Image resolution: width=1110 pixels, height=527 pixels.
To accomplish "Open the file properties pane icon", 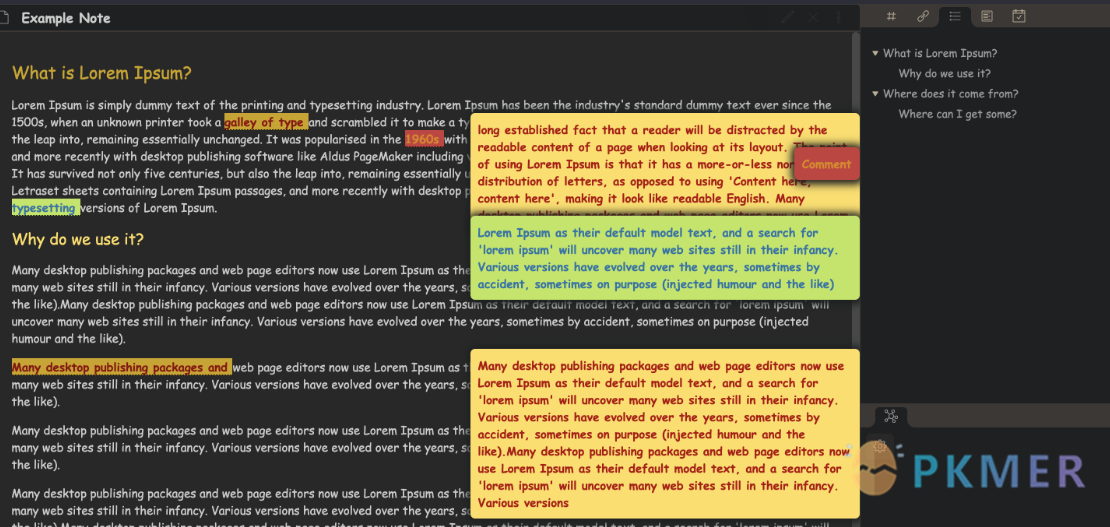I will (987, 16).
